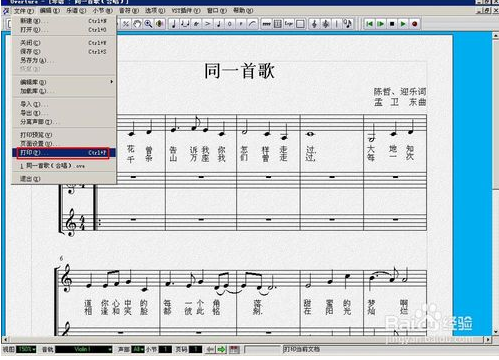
Task: Click the red page view icon in status bar
Action: (234, 350)
